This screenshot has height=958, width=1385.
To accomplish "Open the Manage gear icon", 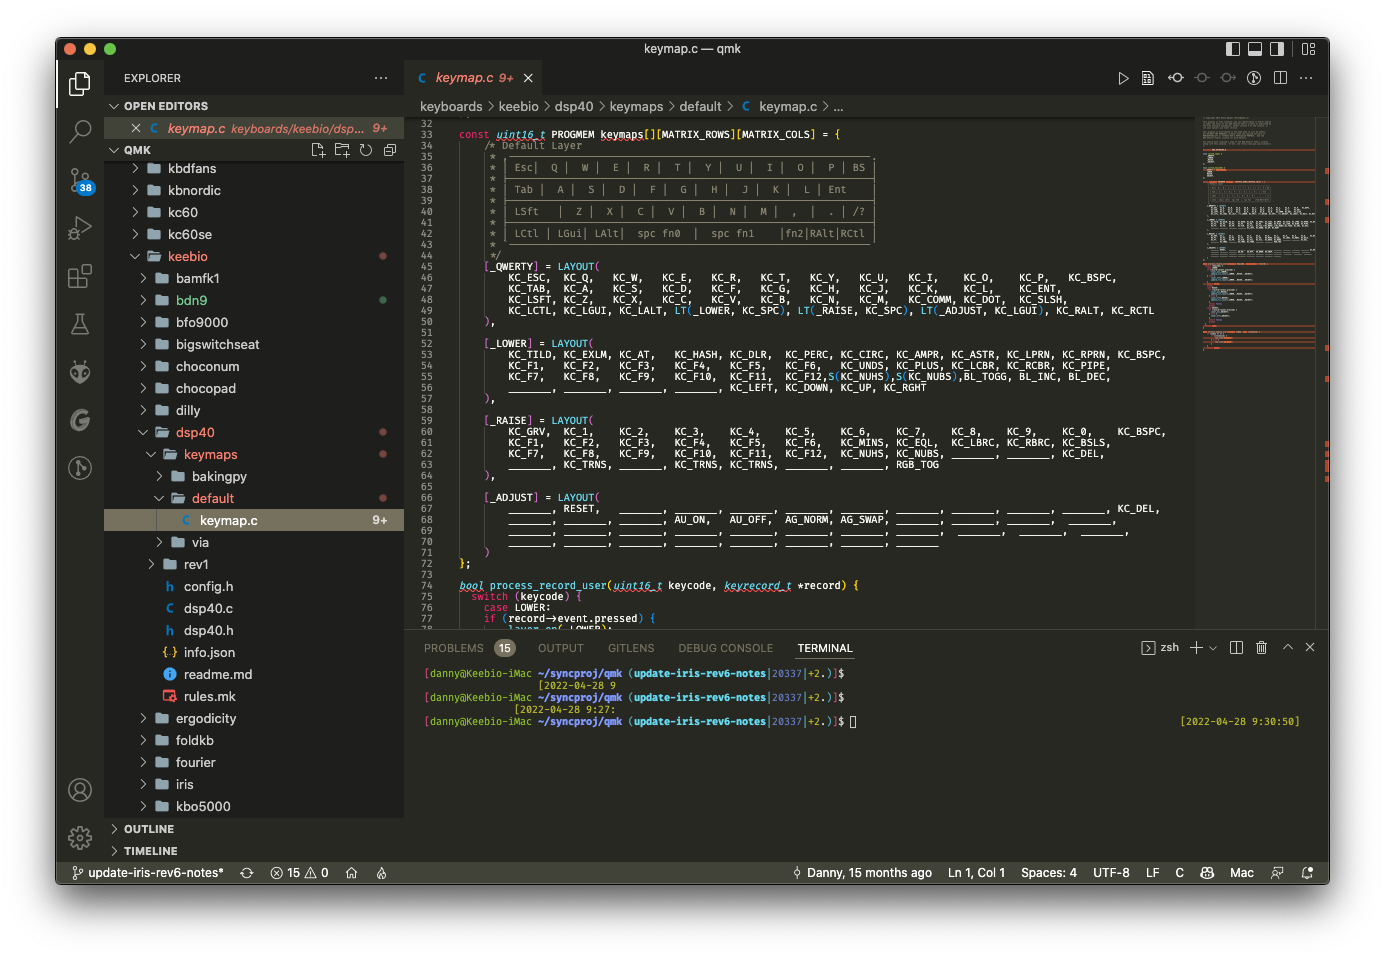I will coord(80,837).
